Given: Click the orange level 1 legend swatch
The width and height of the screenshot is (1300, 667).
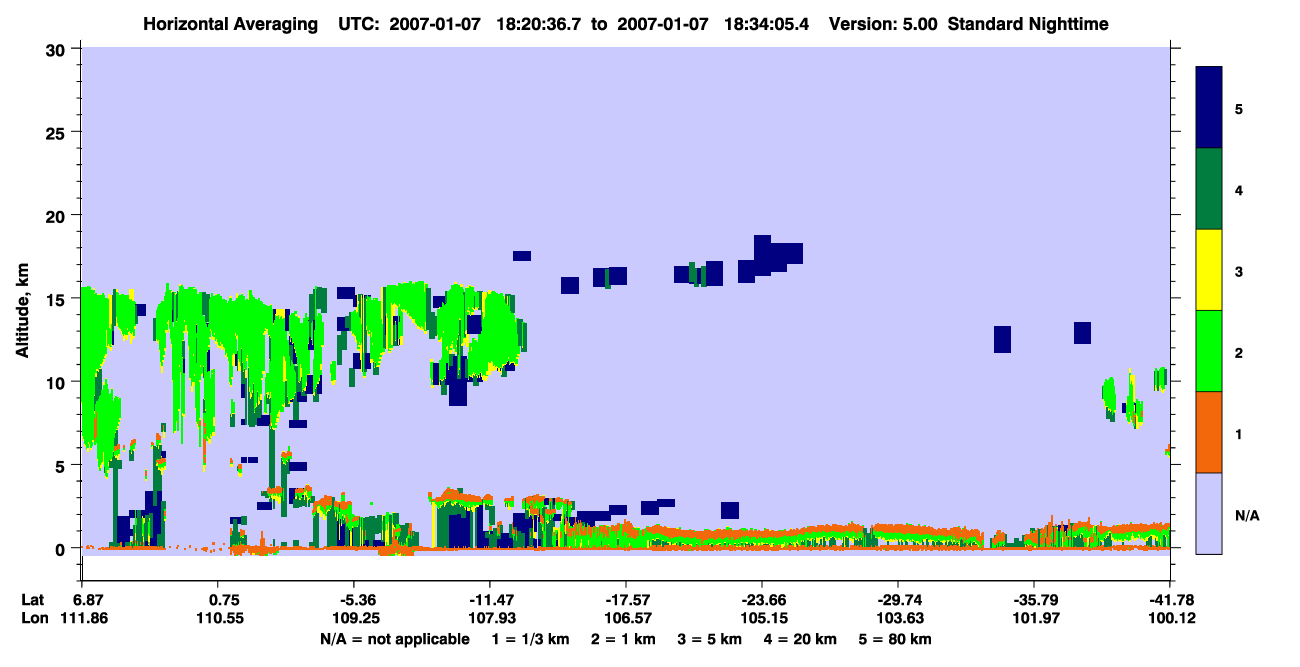Looking at the screenshot, I should [1209, 432].
